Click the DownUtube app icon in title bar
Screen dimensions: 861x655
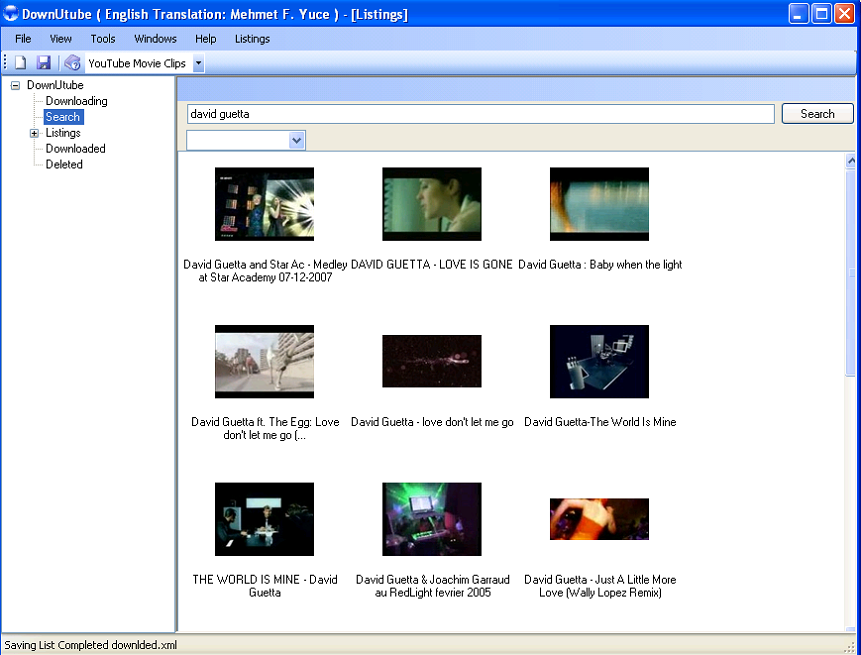click(10, 14)
